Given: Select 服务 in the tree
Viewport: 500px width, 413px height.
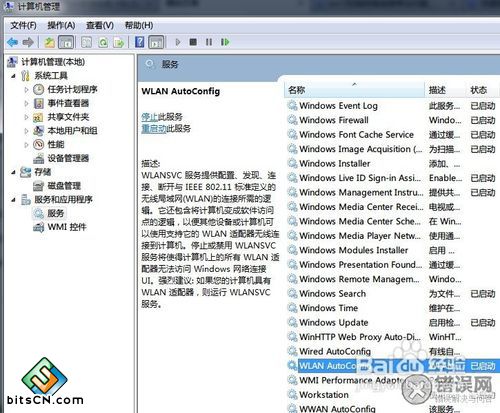Looking at the screenshot, I should click(x=56, y=213).
